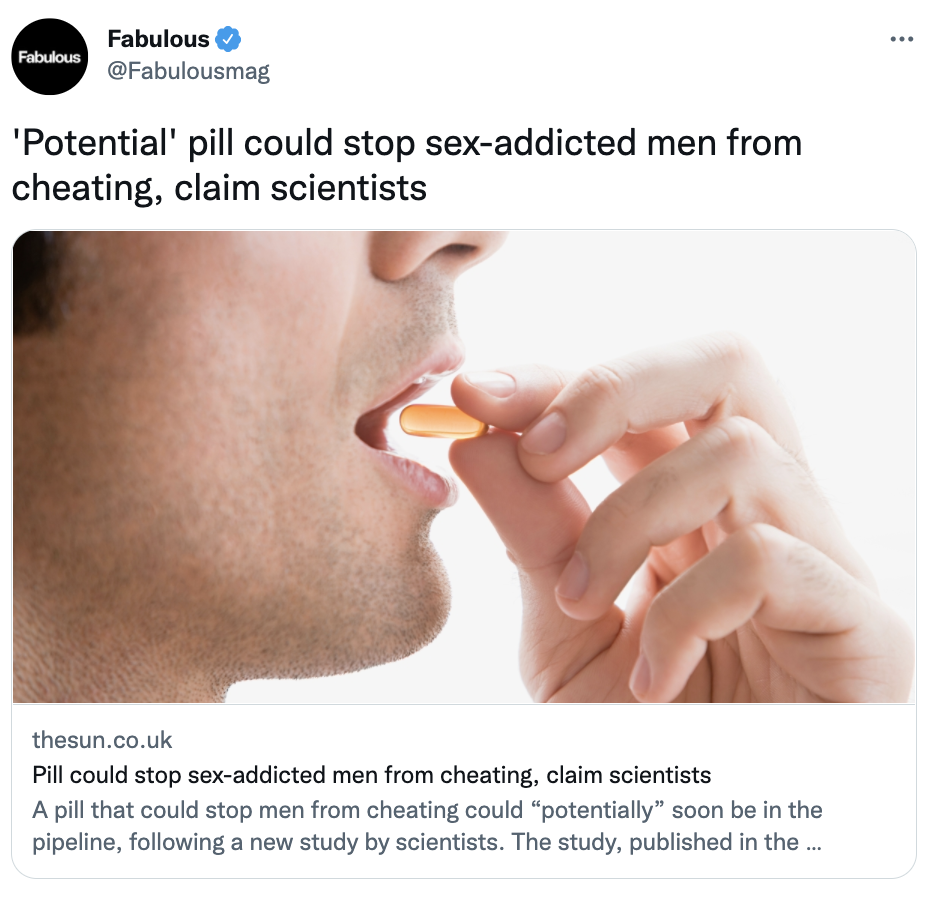Click the Fabulous profile avatar

tap(50, 56)
